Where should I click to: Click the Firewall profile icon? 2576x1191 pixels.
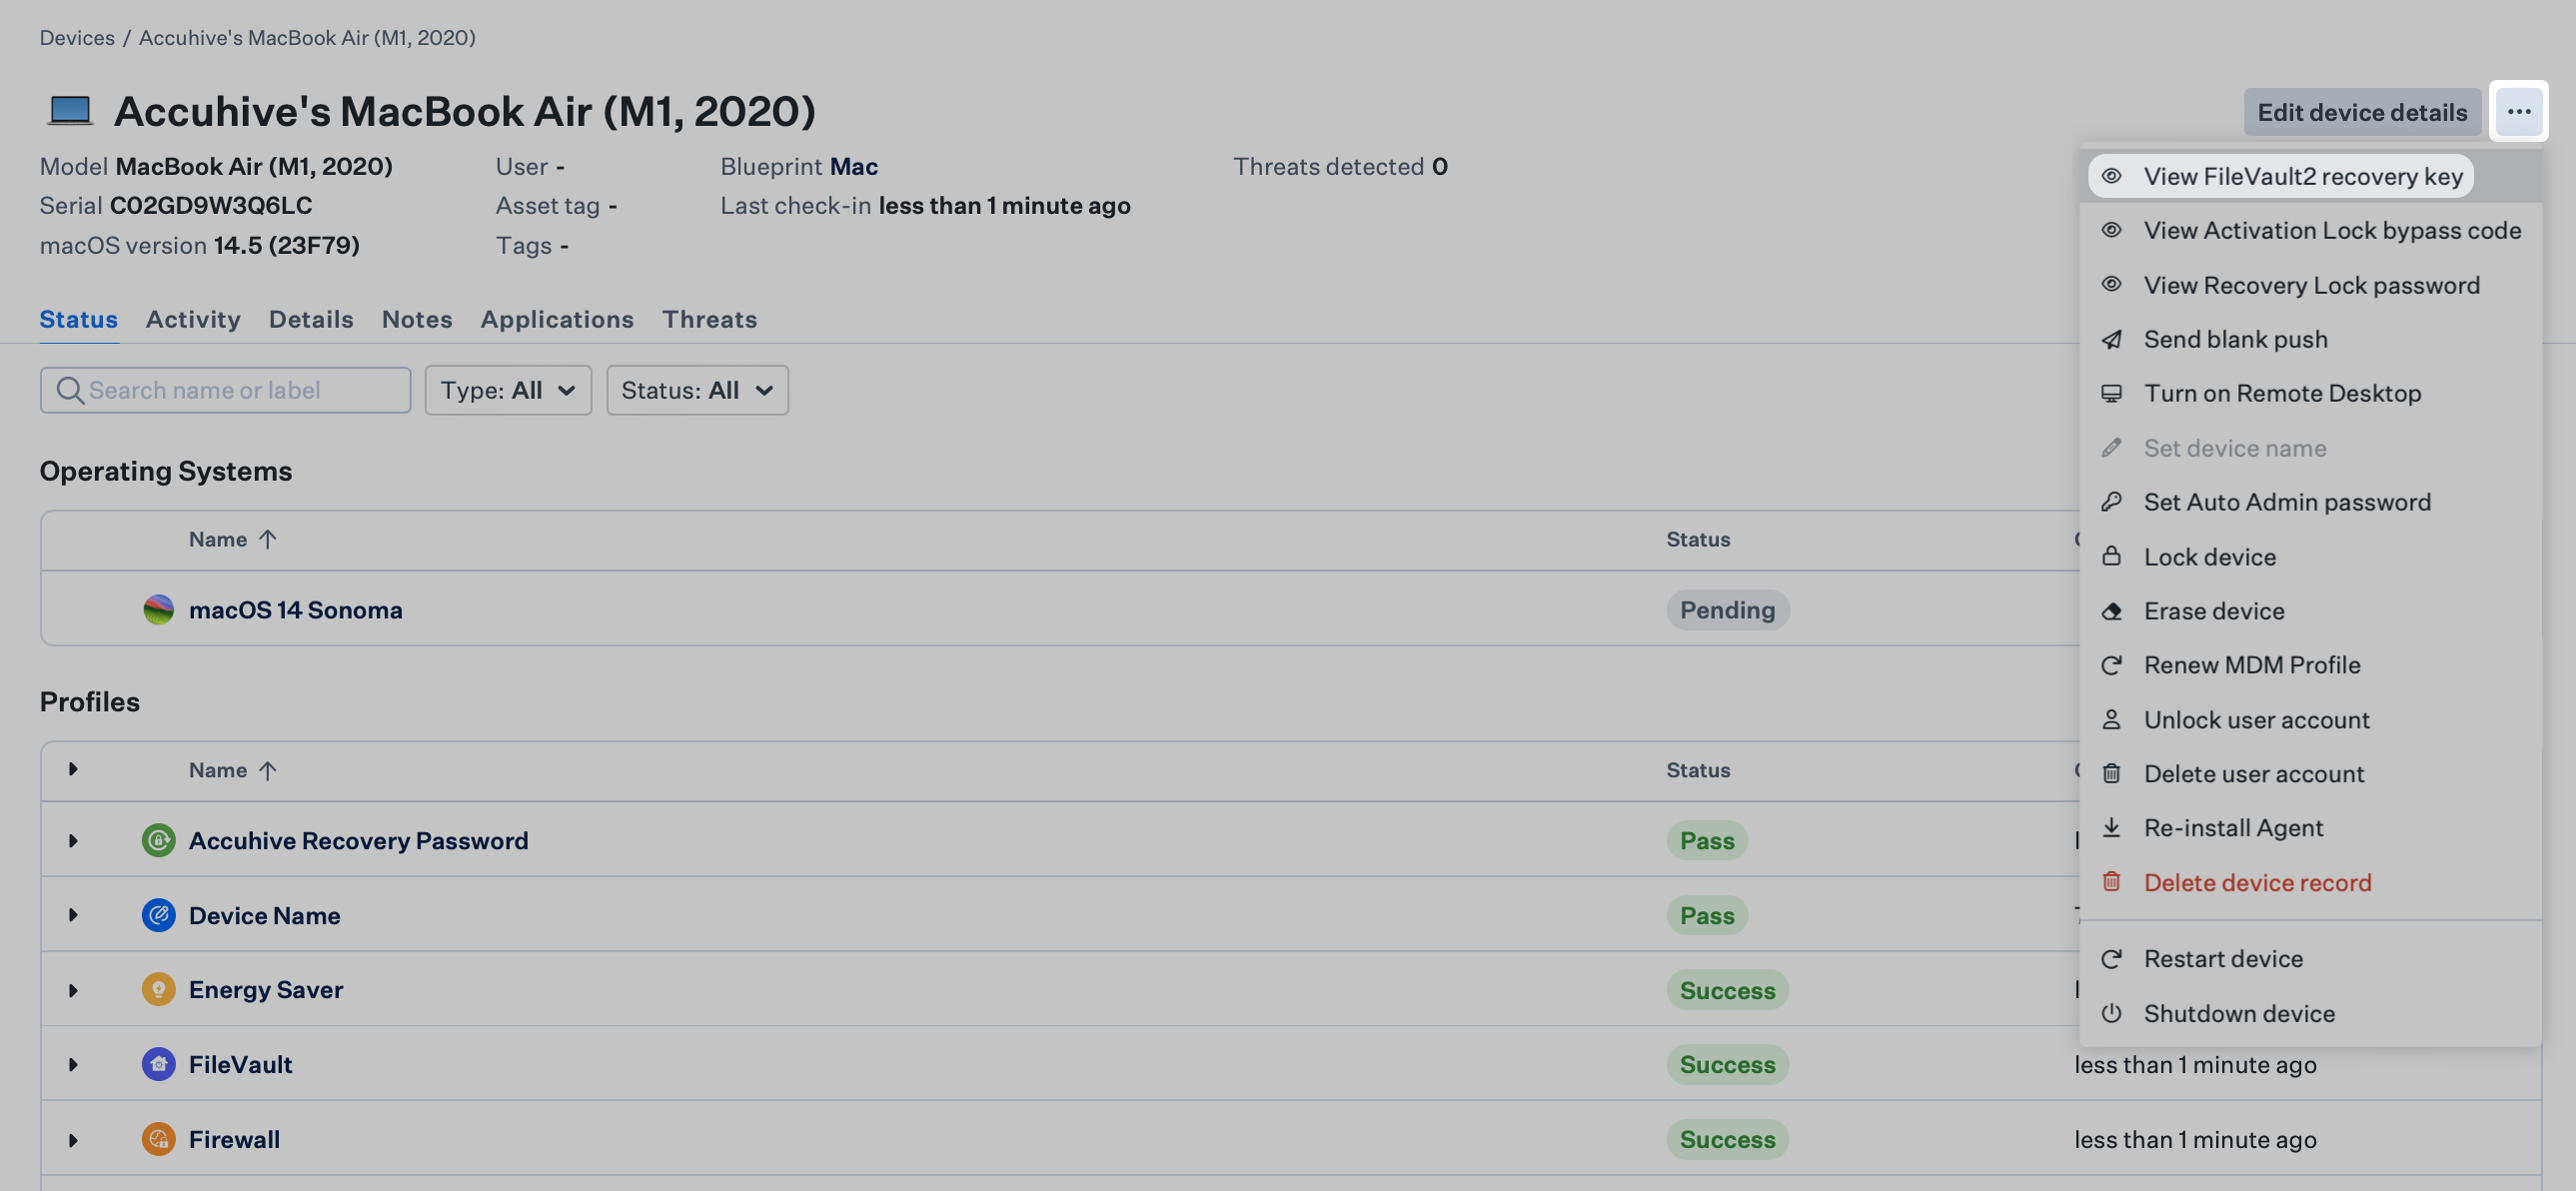pos(158,1139)
